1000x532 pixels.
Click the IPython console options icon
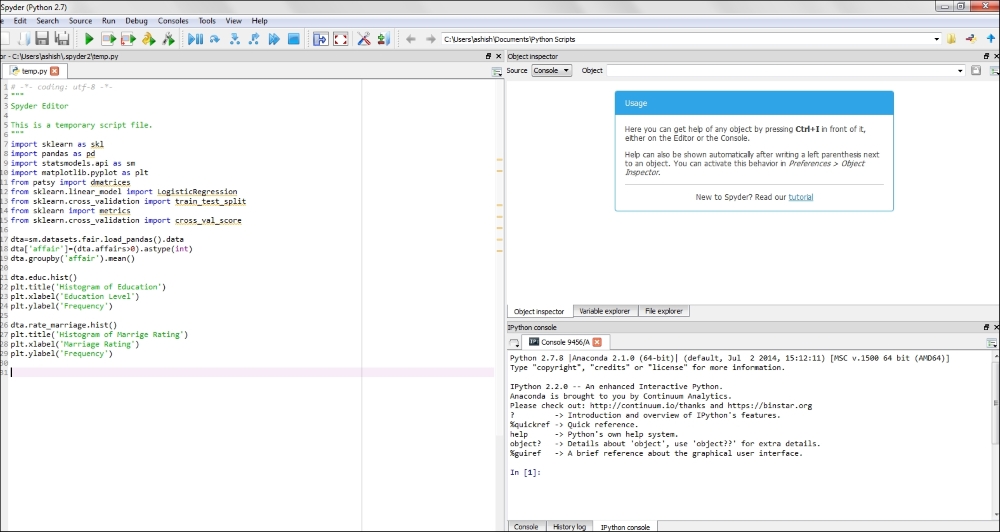tap(992, 343)
